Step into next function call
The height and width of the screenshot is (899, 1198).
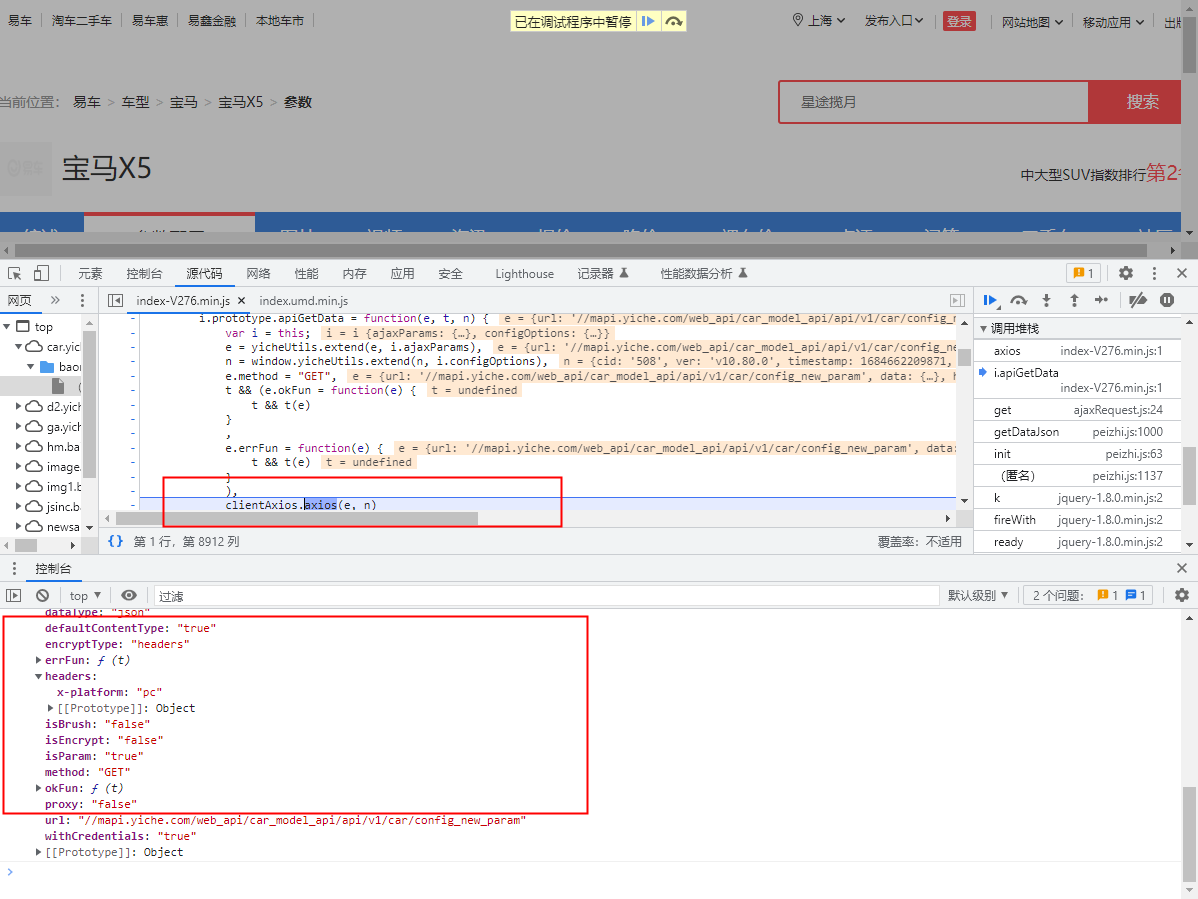click(x=1046, y=300)
